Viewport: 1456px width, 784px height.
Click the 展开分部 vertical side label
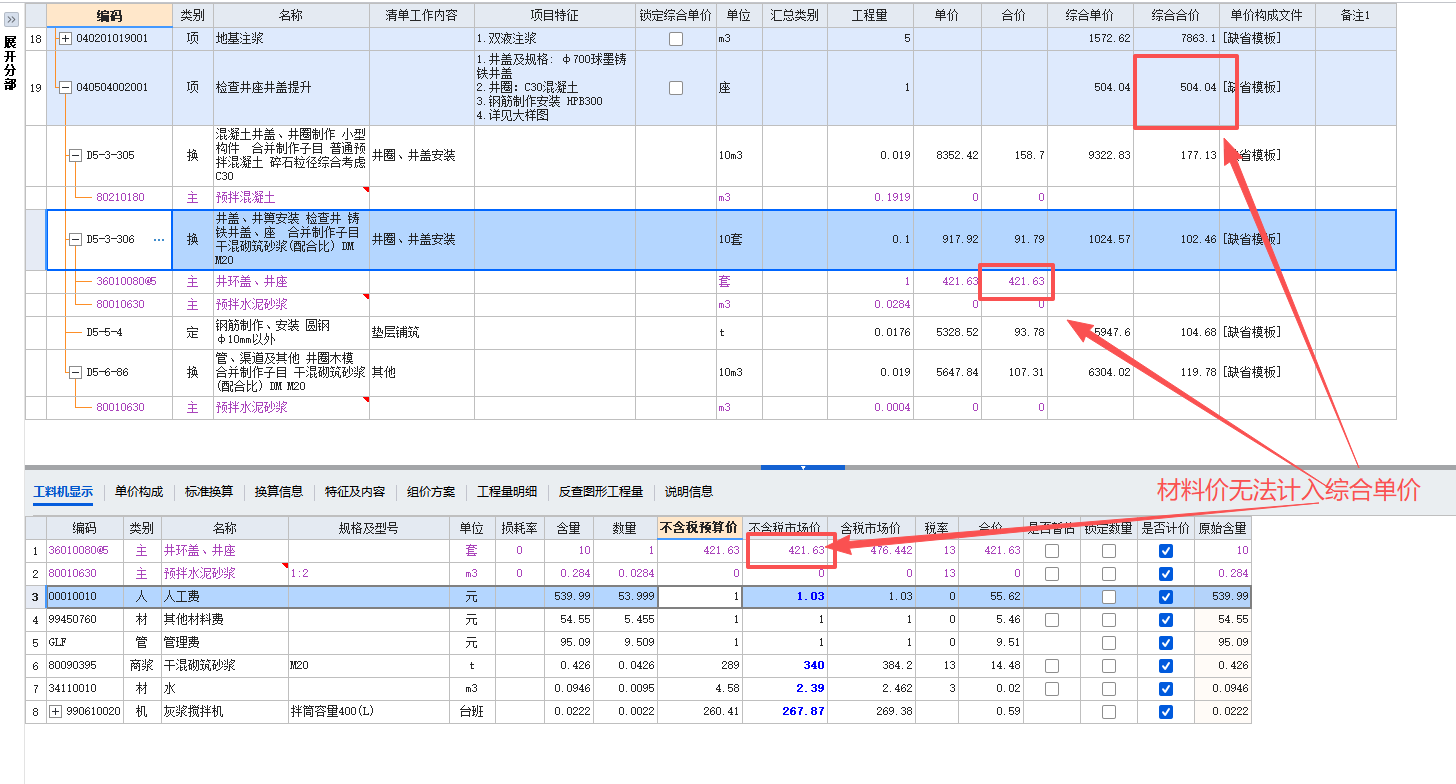point(10,63)
